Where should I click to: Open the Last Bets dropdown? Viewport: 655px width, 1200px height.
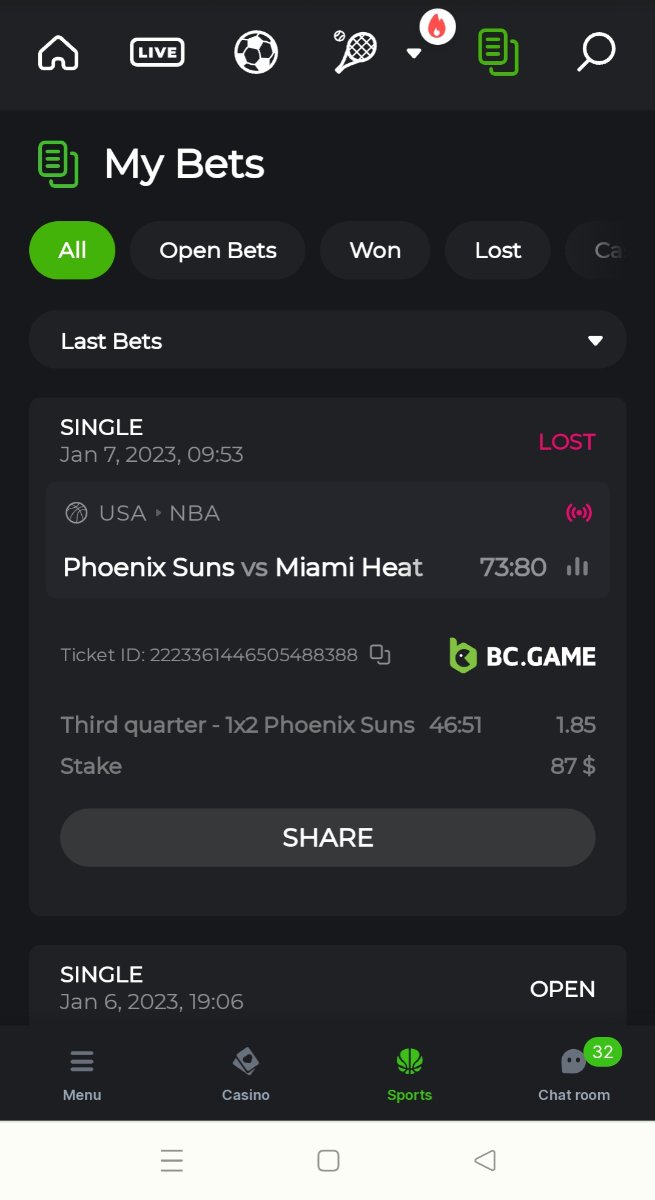point(327,341)
